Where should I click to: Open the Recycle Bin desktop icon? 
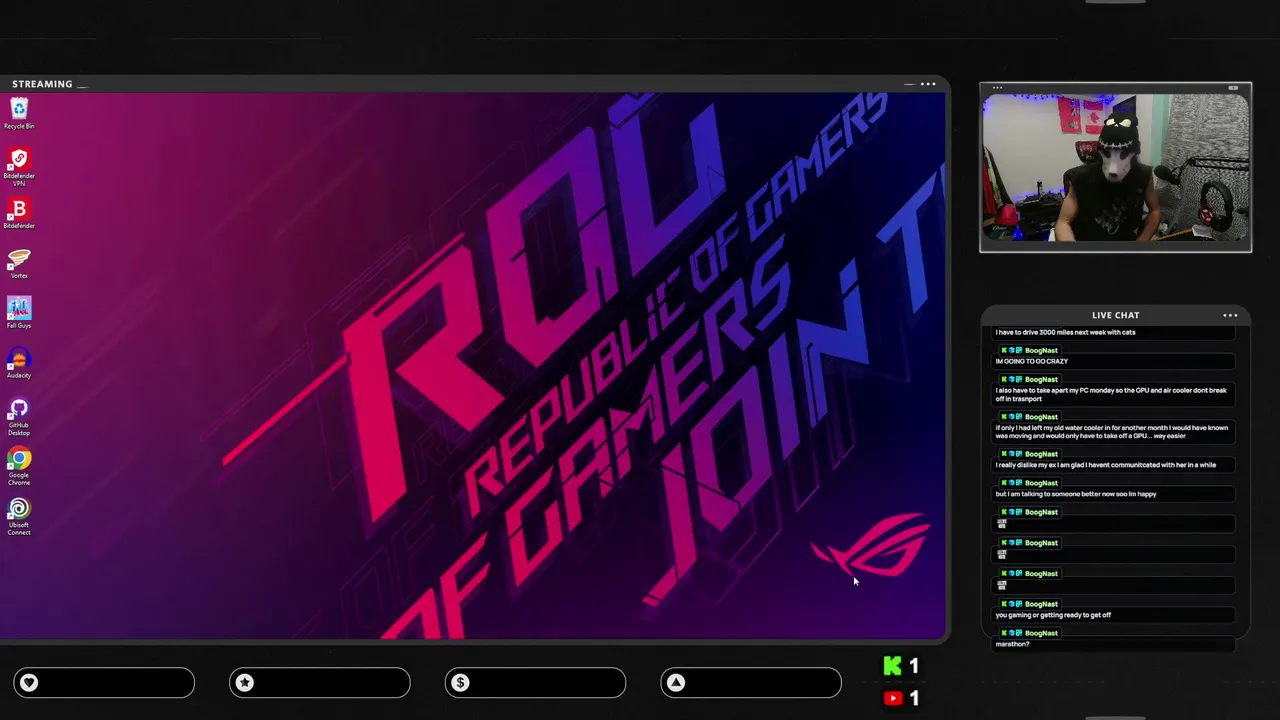[x=19, y=113]
